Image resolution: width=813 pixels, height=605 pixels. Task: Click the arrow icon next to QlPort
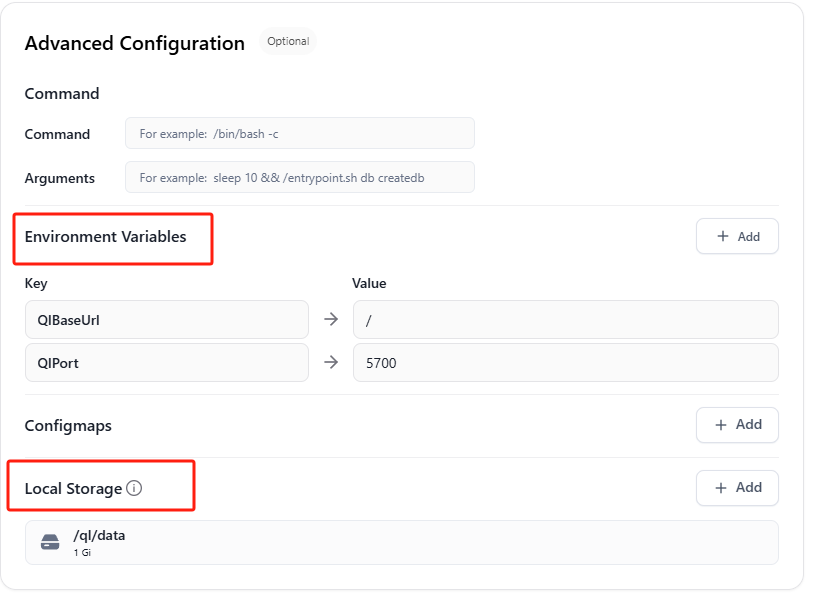(x=331, y=363)
